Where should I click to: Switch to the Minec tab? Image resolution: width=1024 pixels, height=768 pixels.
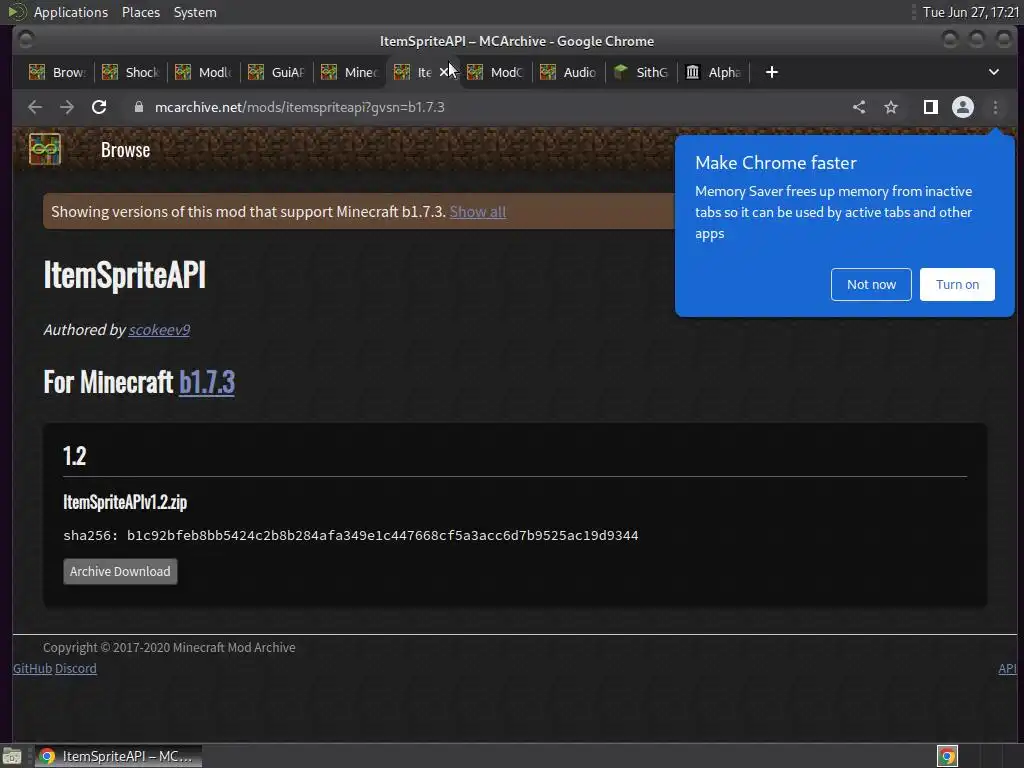(x=350, y=72)
